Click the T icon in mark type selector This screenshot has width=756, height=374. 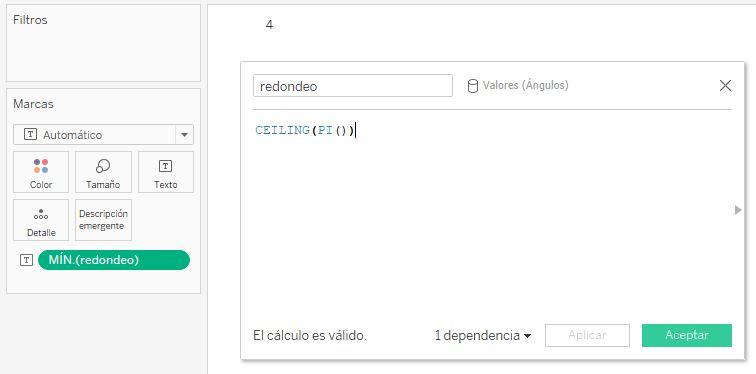point(30,135)
